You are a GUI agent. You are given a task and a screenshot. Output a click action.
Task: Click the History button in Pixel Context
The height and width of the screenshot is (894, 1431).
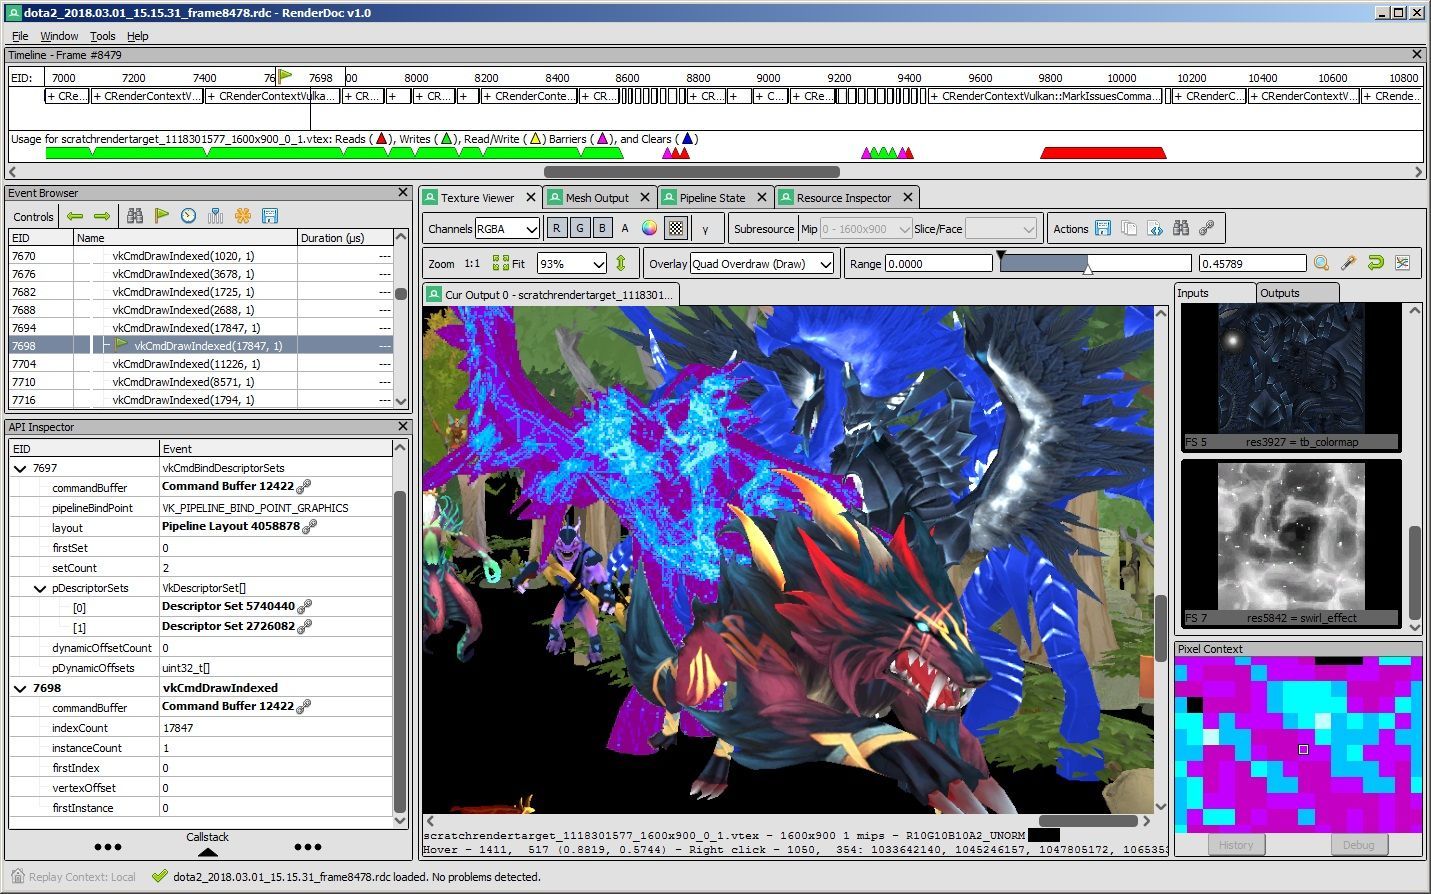1236,844
